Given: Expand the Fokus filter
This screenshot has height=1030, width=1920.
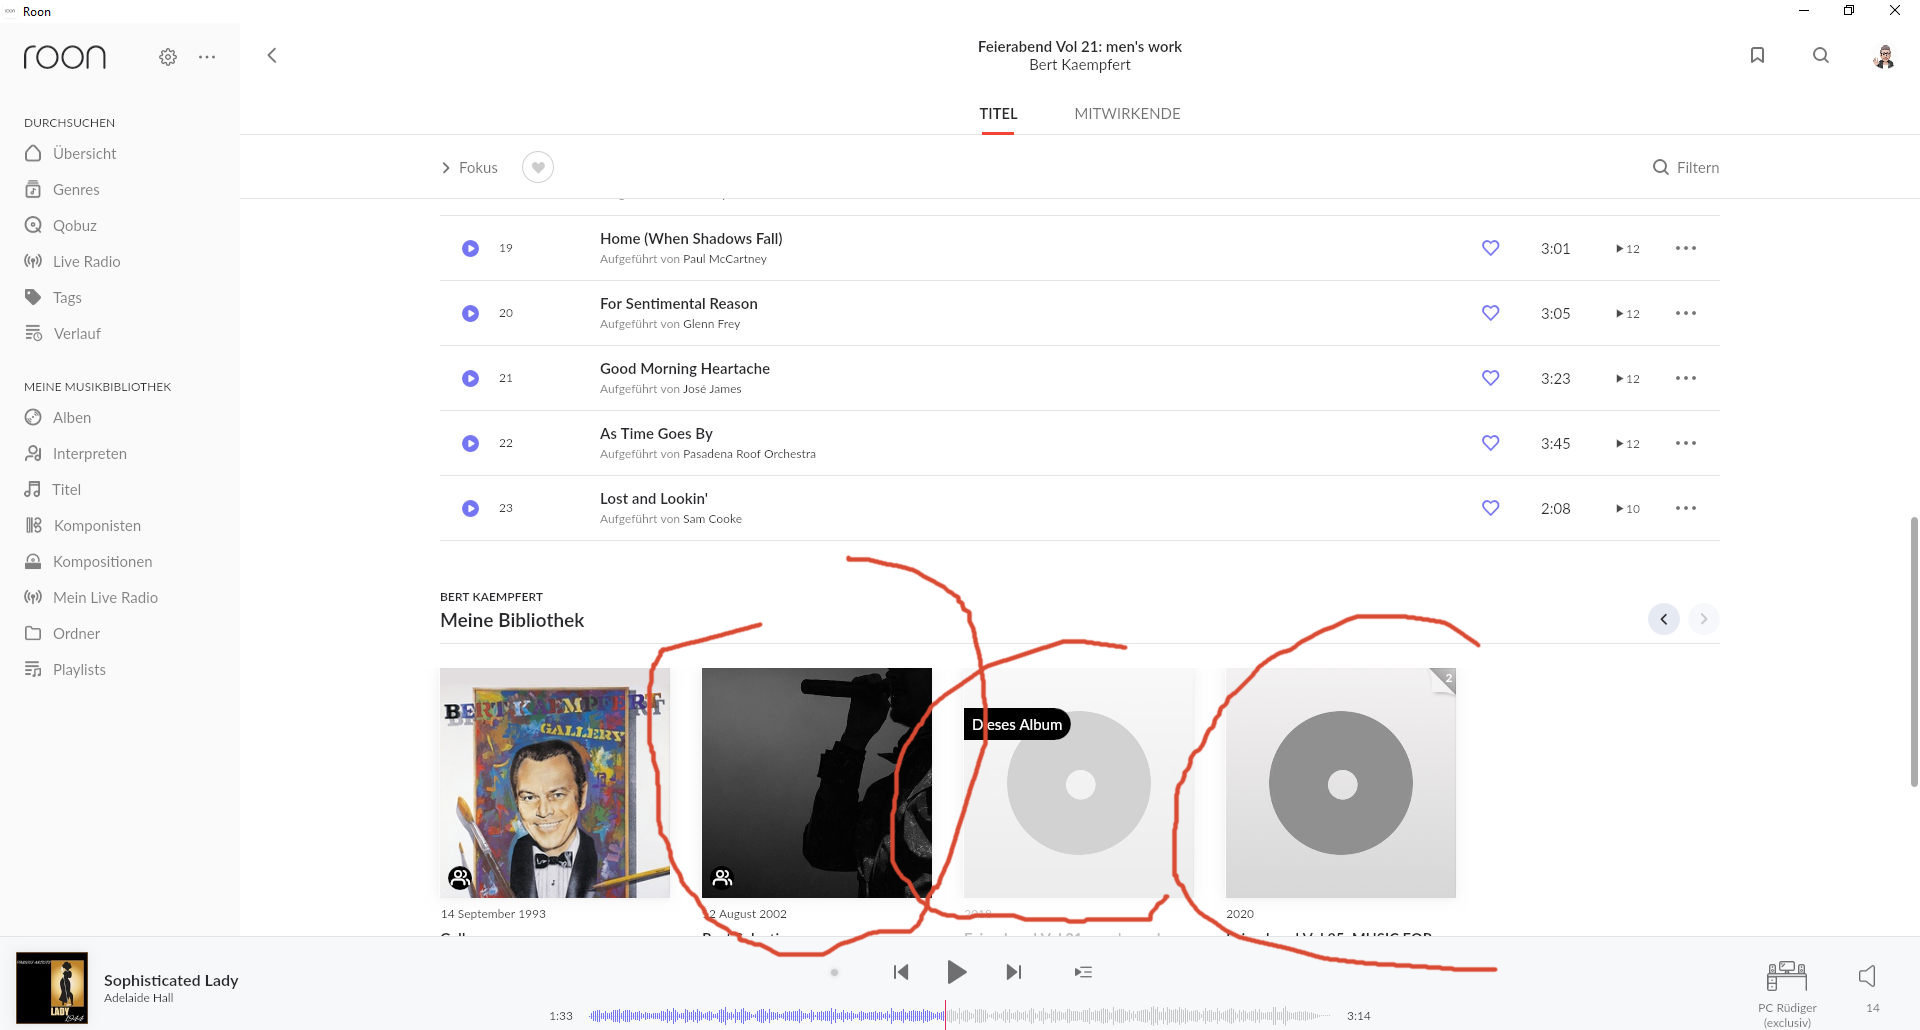Looking at the screenshot, I should click(469, 167).
